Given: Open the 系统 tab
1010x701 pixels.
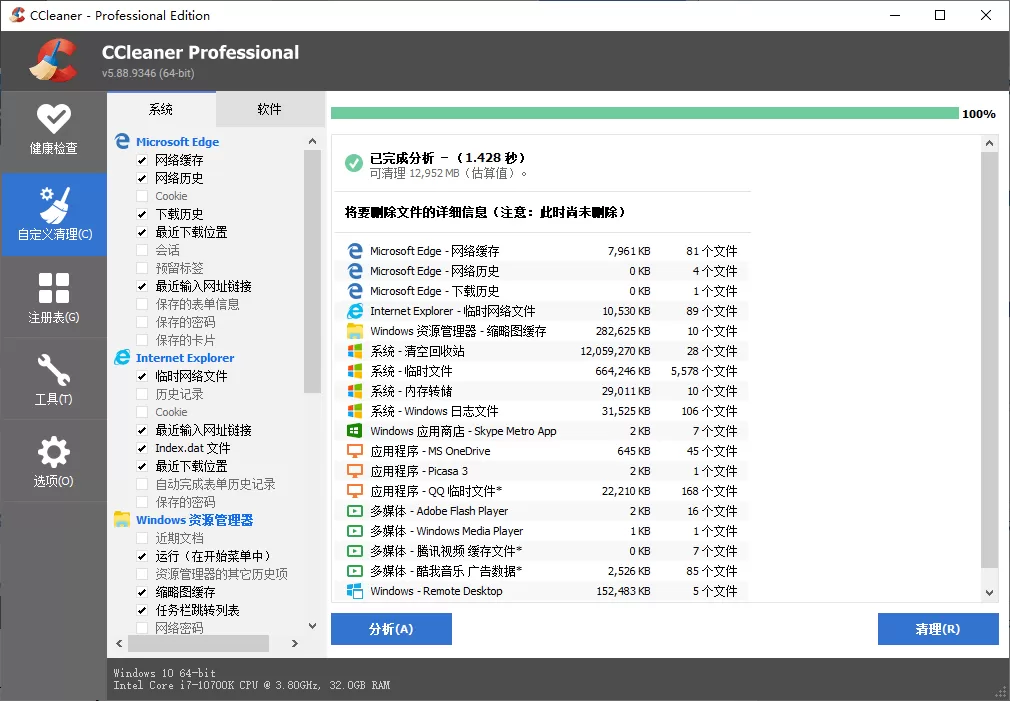Looking at the screenshot, I should (161, 108).
